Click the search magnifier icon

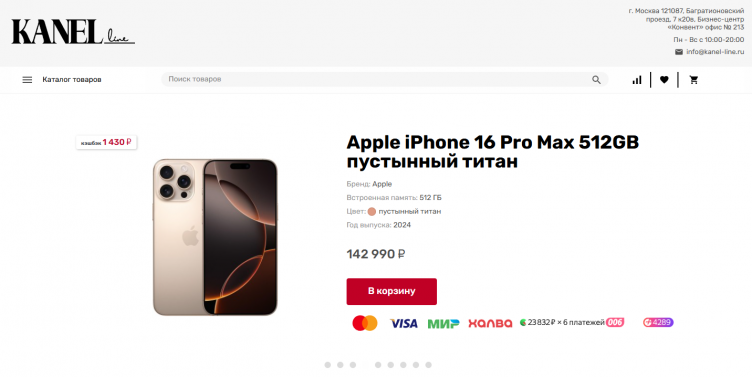coord(596,80)
